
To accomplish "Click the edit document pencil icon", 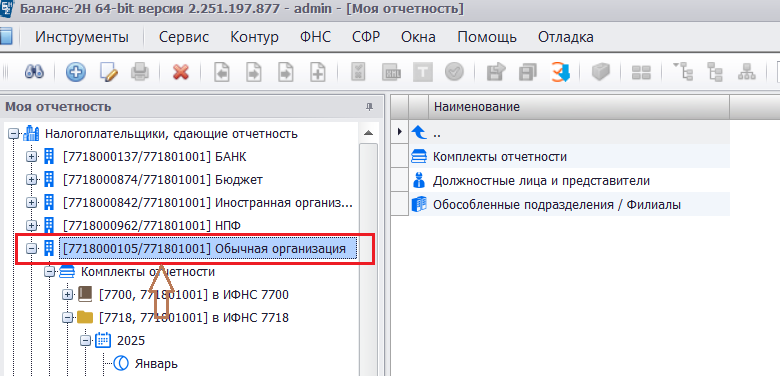I will click(x=108, y=73).
